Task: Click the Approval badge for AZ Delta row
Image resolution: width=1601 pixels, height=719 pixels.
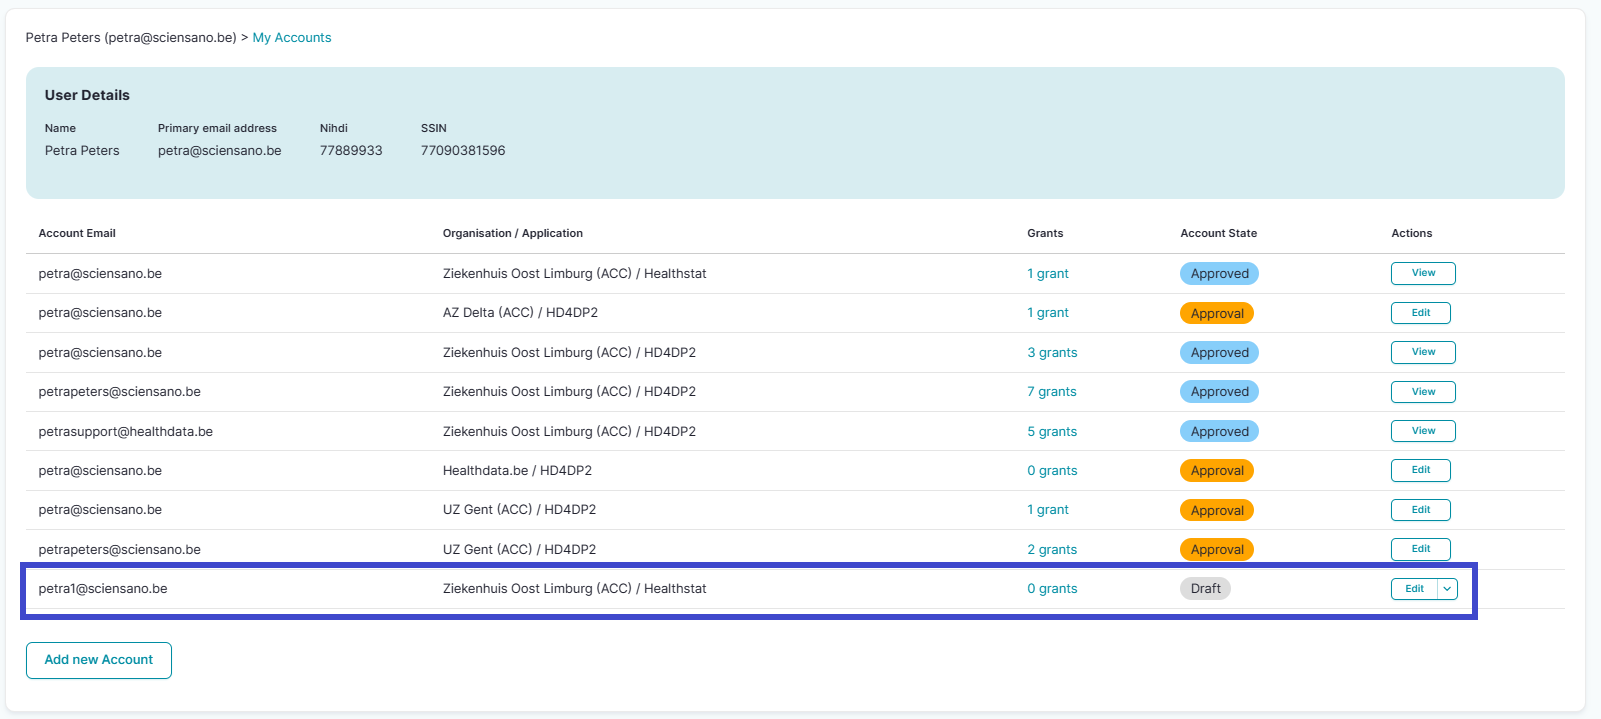Action: 1216,313
